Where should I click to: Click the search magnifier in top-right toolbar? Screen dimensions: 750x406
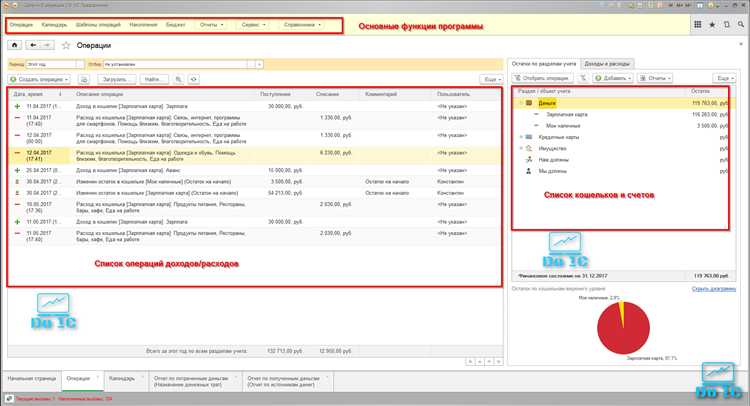pyautogui.click(x=740, y=24)
